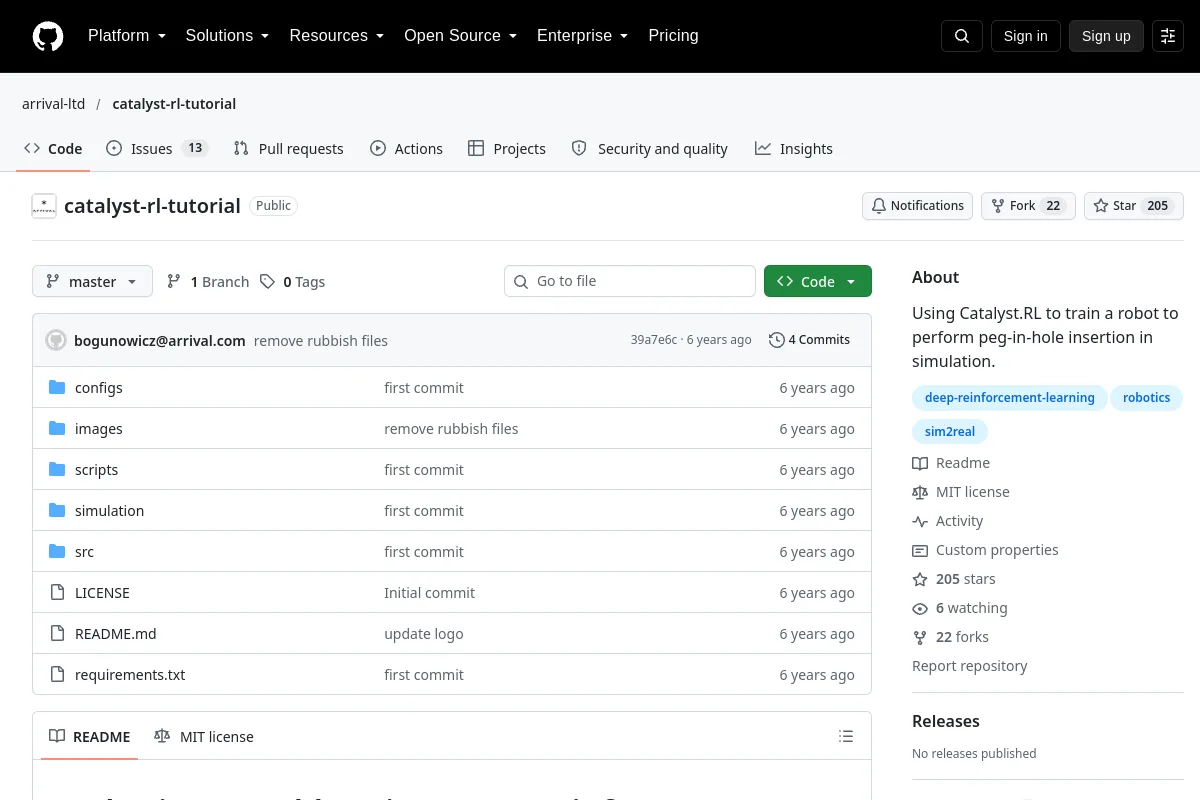
Task: Switch to the Pull requests tab
Action: coord(288,149)
